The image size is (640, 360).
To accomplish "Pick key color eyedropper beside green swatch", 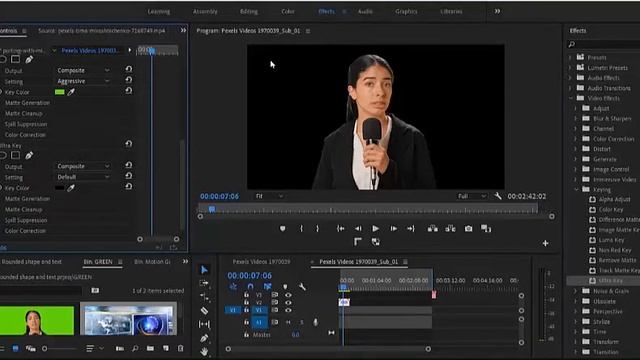I will 71,92.
